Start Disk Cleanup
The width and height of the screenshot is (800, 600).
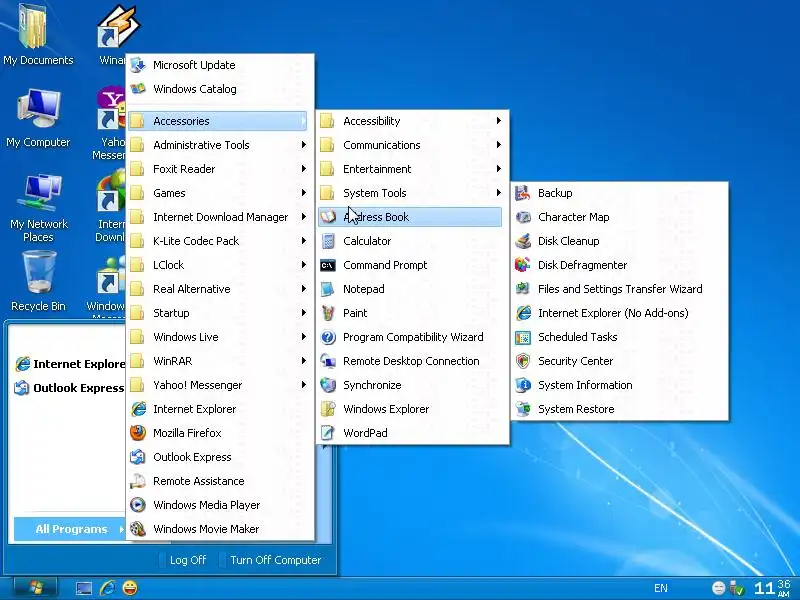[x=619, y=241]
